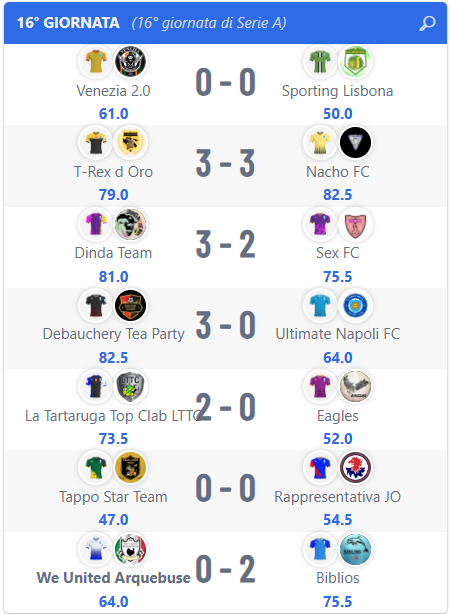Click Sporting Lisbona green crest logo
Viewport: 452px width, 614px height.
[355, 61]
